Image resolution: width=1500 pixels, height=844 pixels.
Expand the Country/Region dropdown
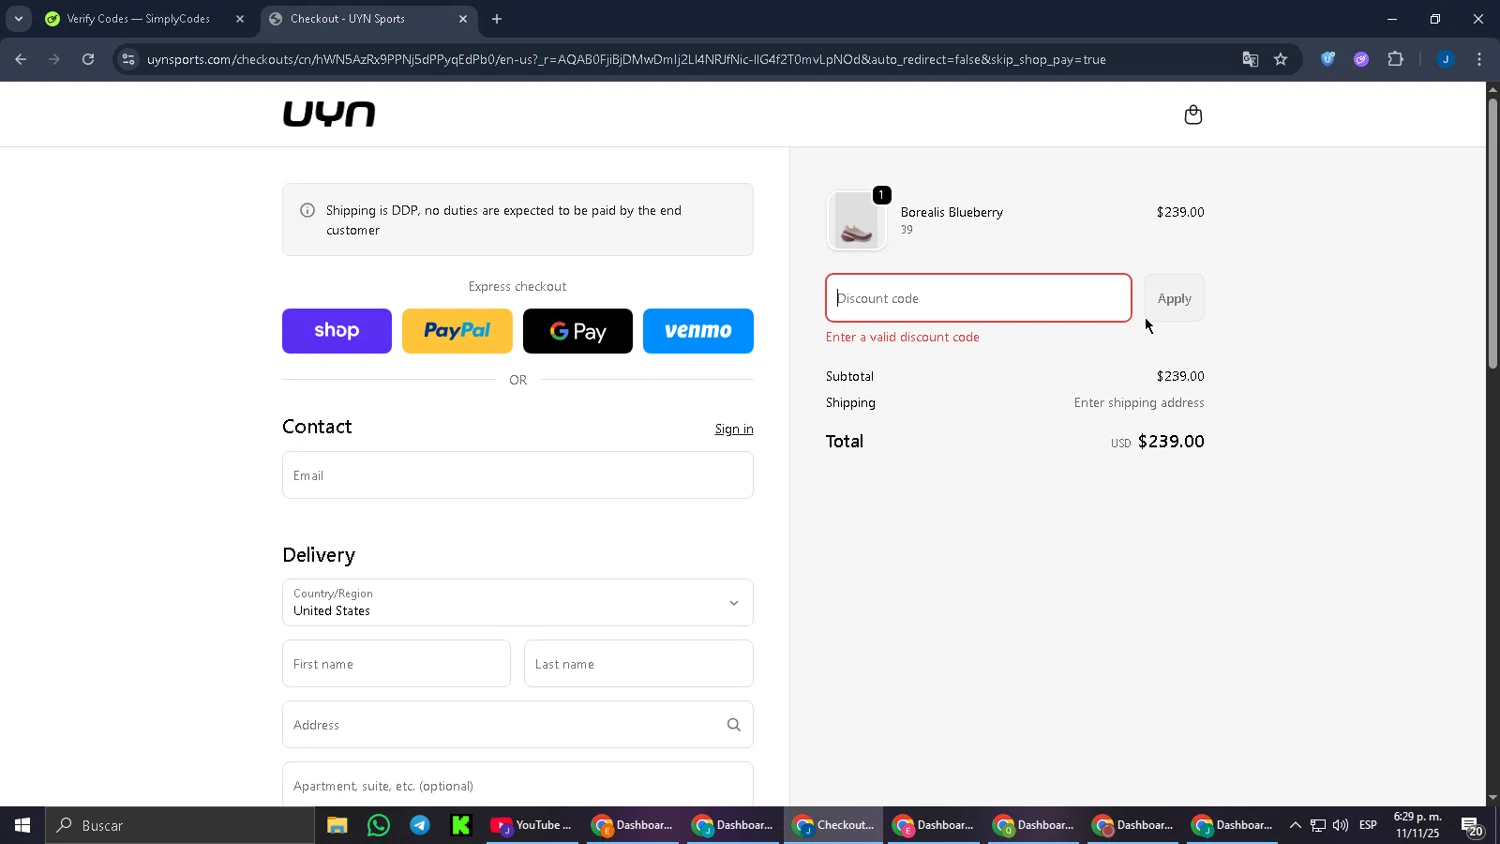coord(518,603)
